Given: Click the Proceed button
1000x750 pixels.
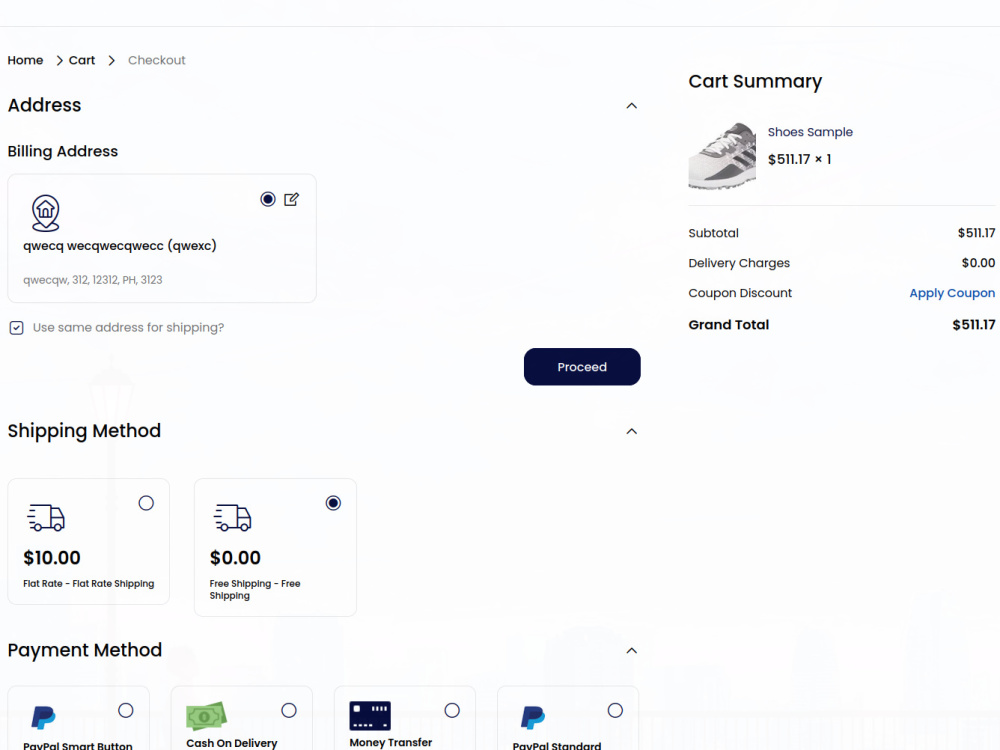Looking at the screenshot, I should pos(582,367).
